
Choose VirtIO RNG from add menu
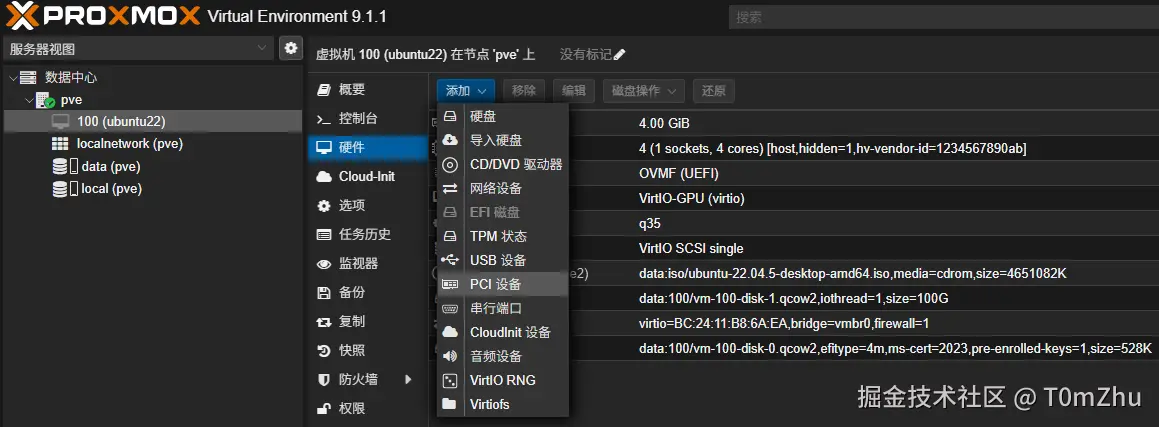503,380
